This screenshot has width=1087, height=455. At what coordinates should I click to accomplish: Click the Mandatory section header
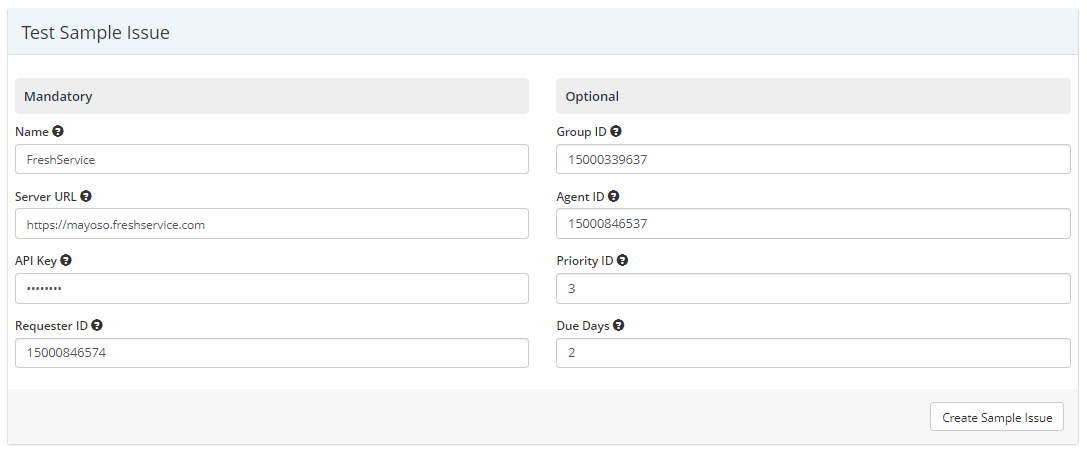coord(58,97)
